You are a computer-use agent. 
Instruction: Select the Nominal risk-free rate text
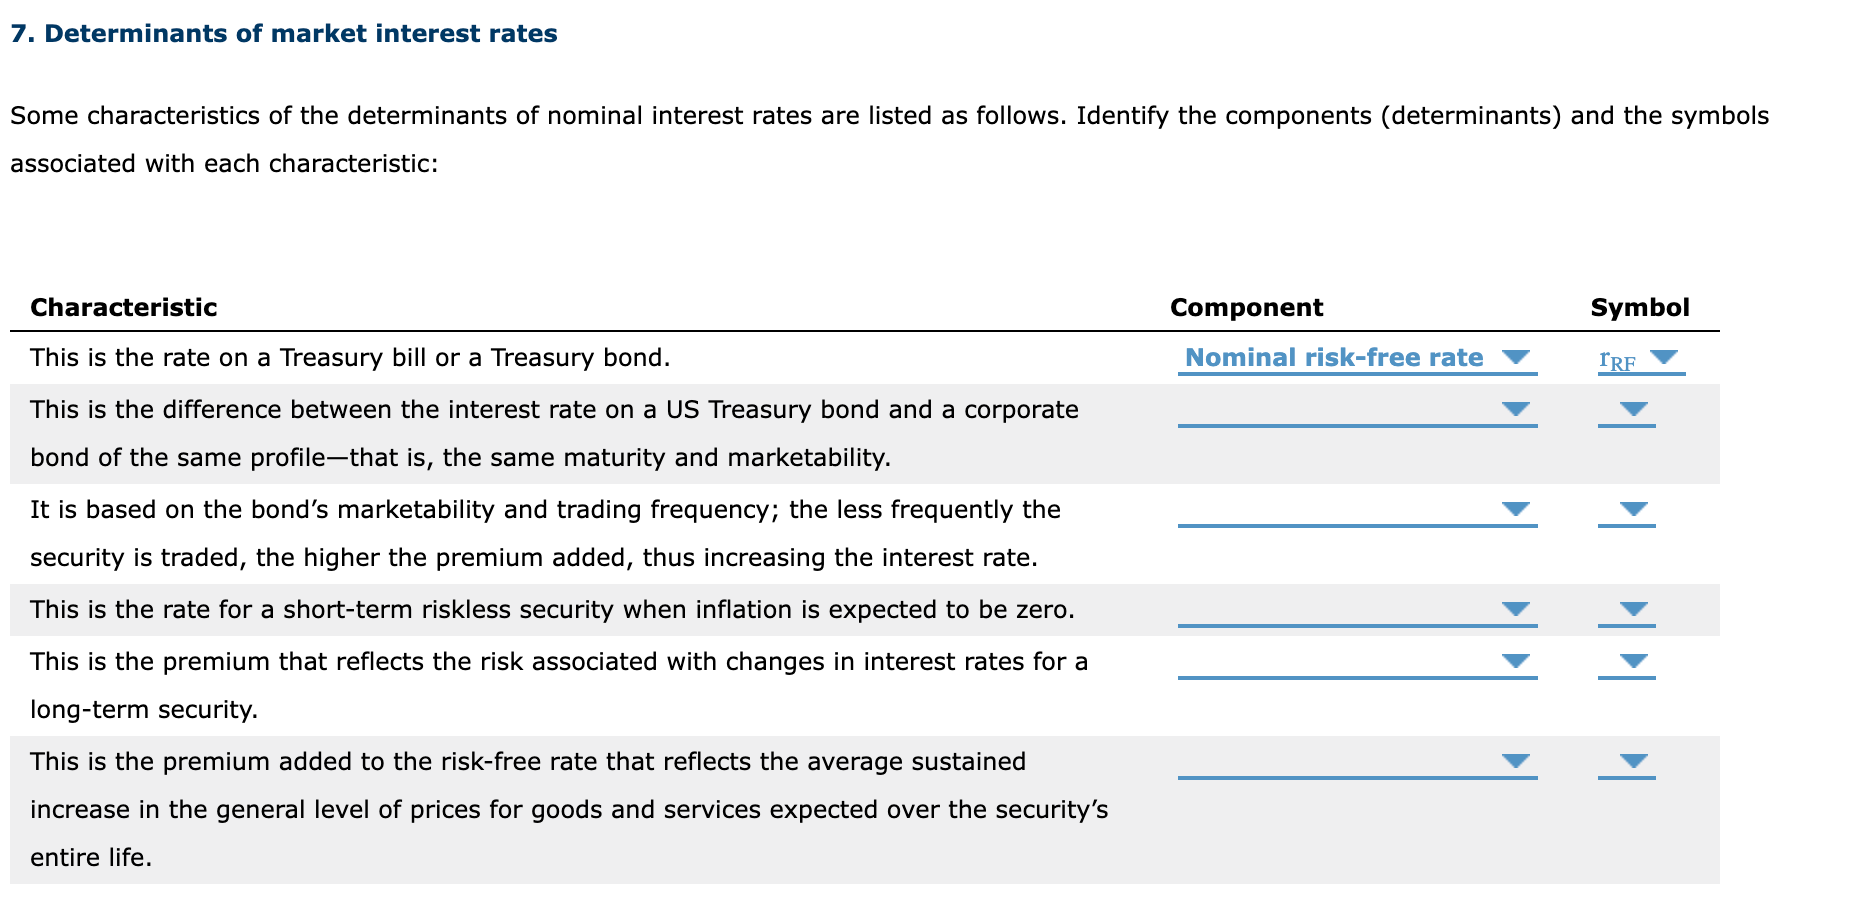1332,357
